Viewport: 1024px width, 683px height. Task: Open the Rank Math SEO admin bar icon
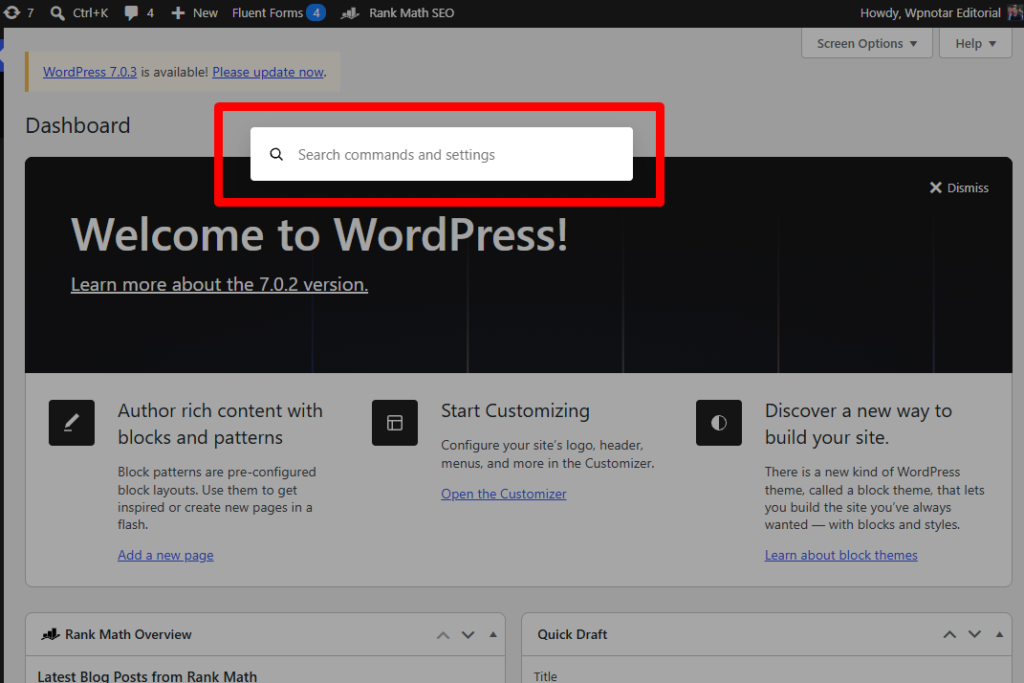pos(350,13)
